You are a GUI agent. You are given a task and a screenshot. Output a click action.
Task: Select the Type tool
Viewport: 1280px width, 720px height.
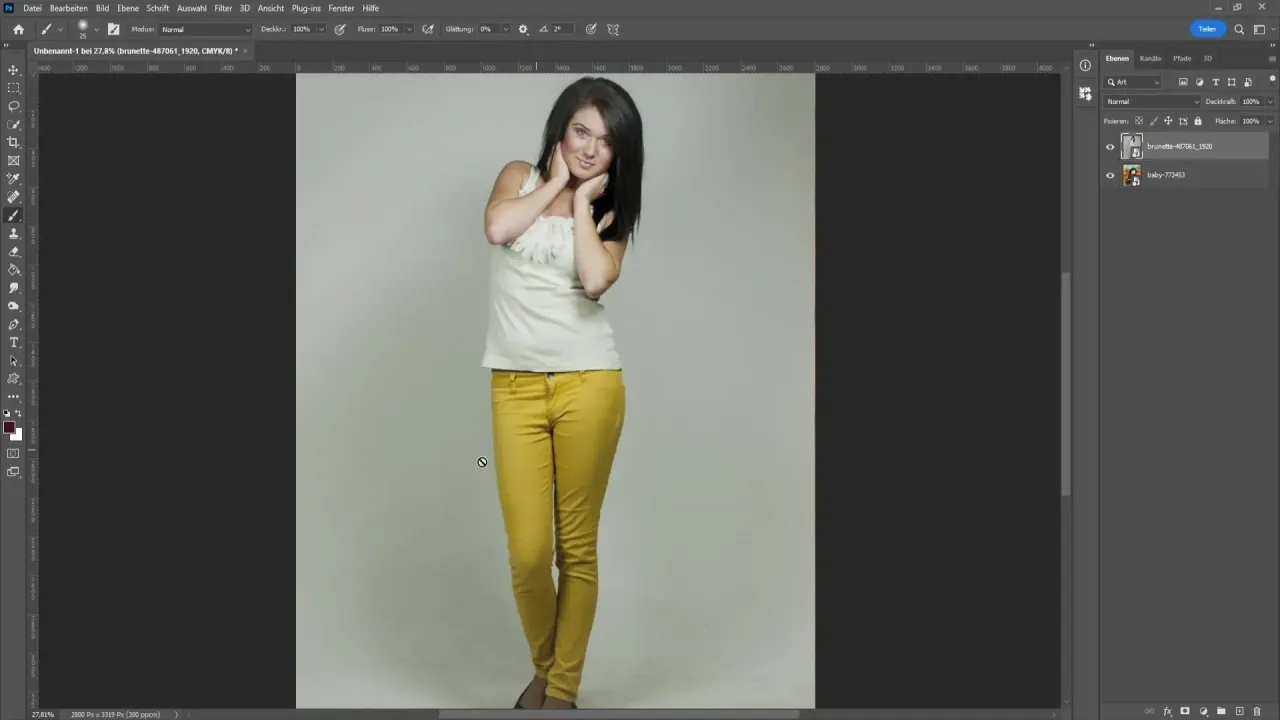coord(14,343)
